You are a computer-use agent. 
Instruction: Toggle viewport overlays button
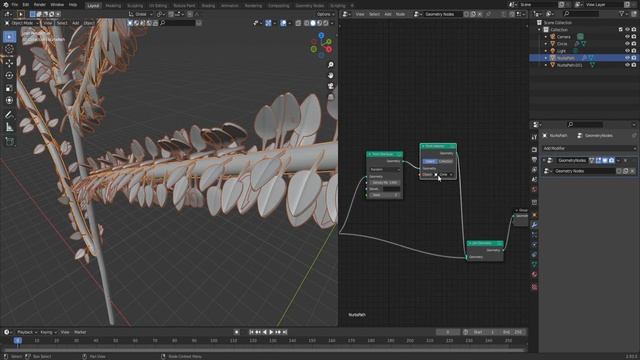(283, 23)
